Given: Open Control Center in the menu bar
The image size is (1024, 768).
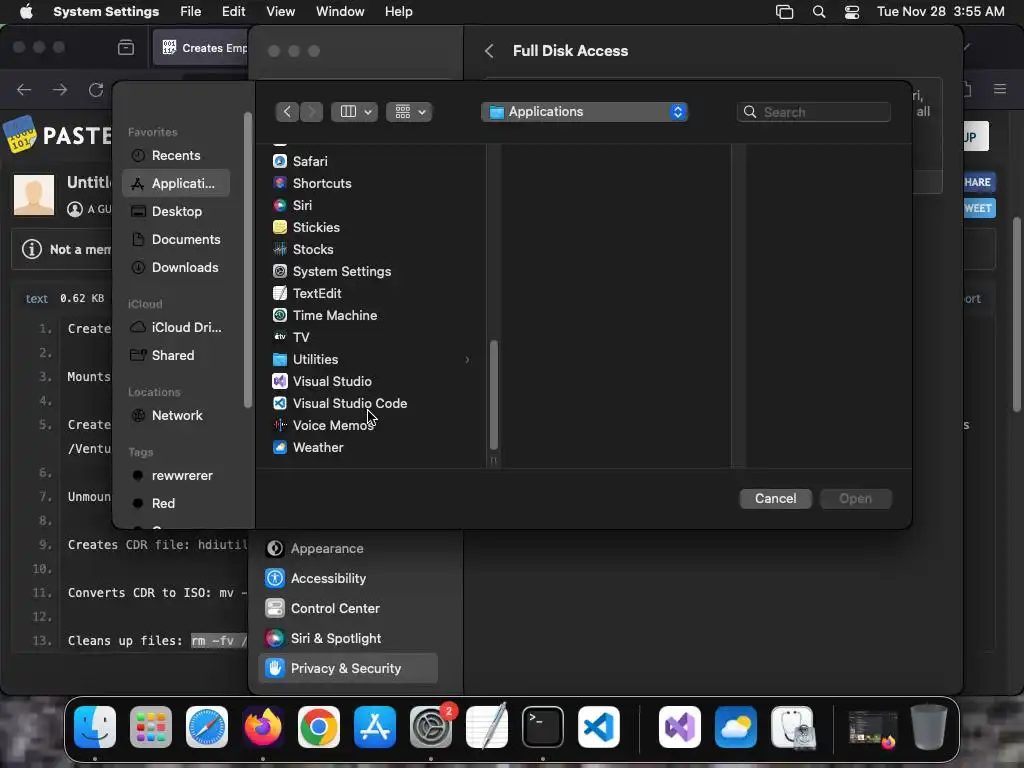Looking at the screenshot, I should tap(852, 12).
